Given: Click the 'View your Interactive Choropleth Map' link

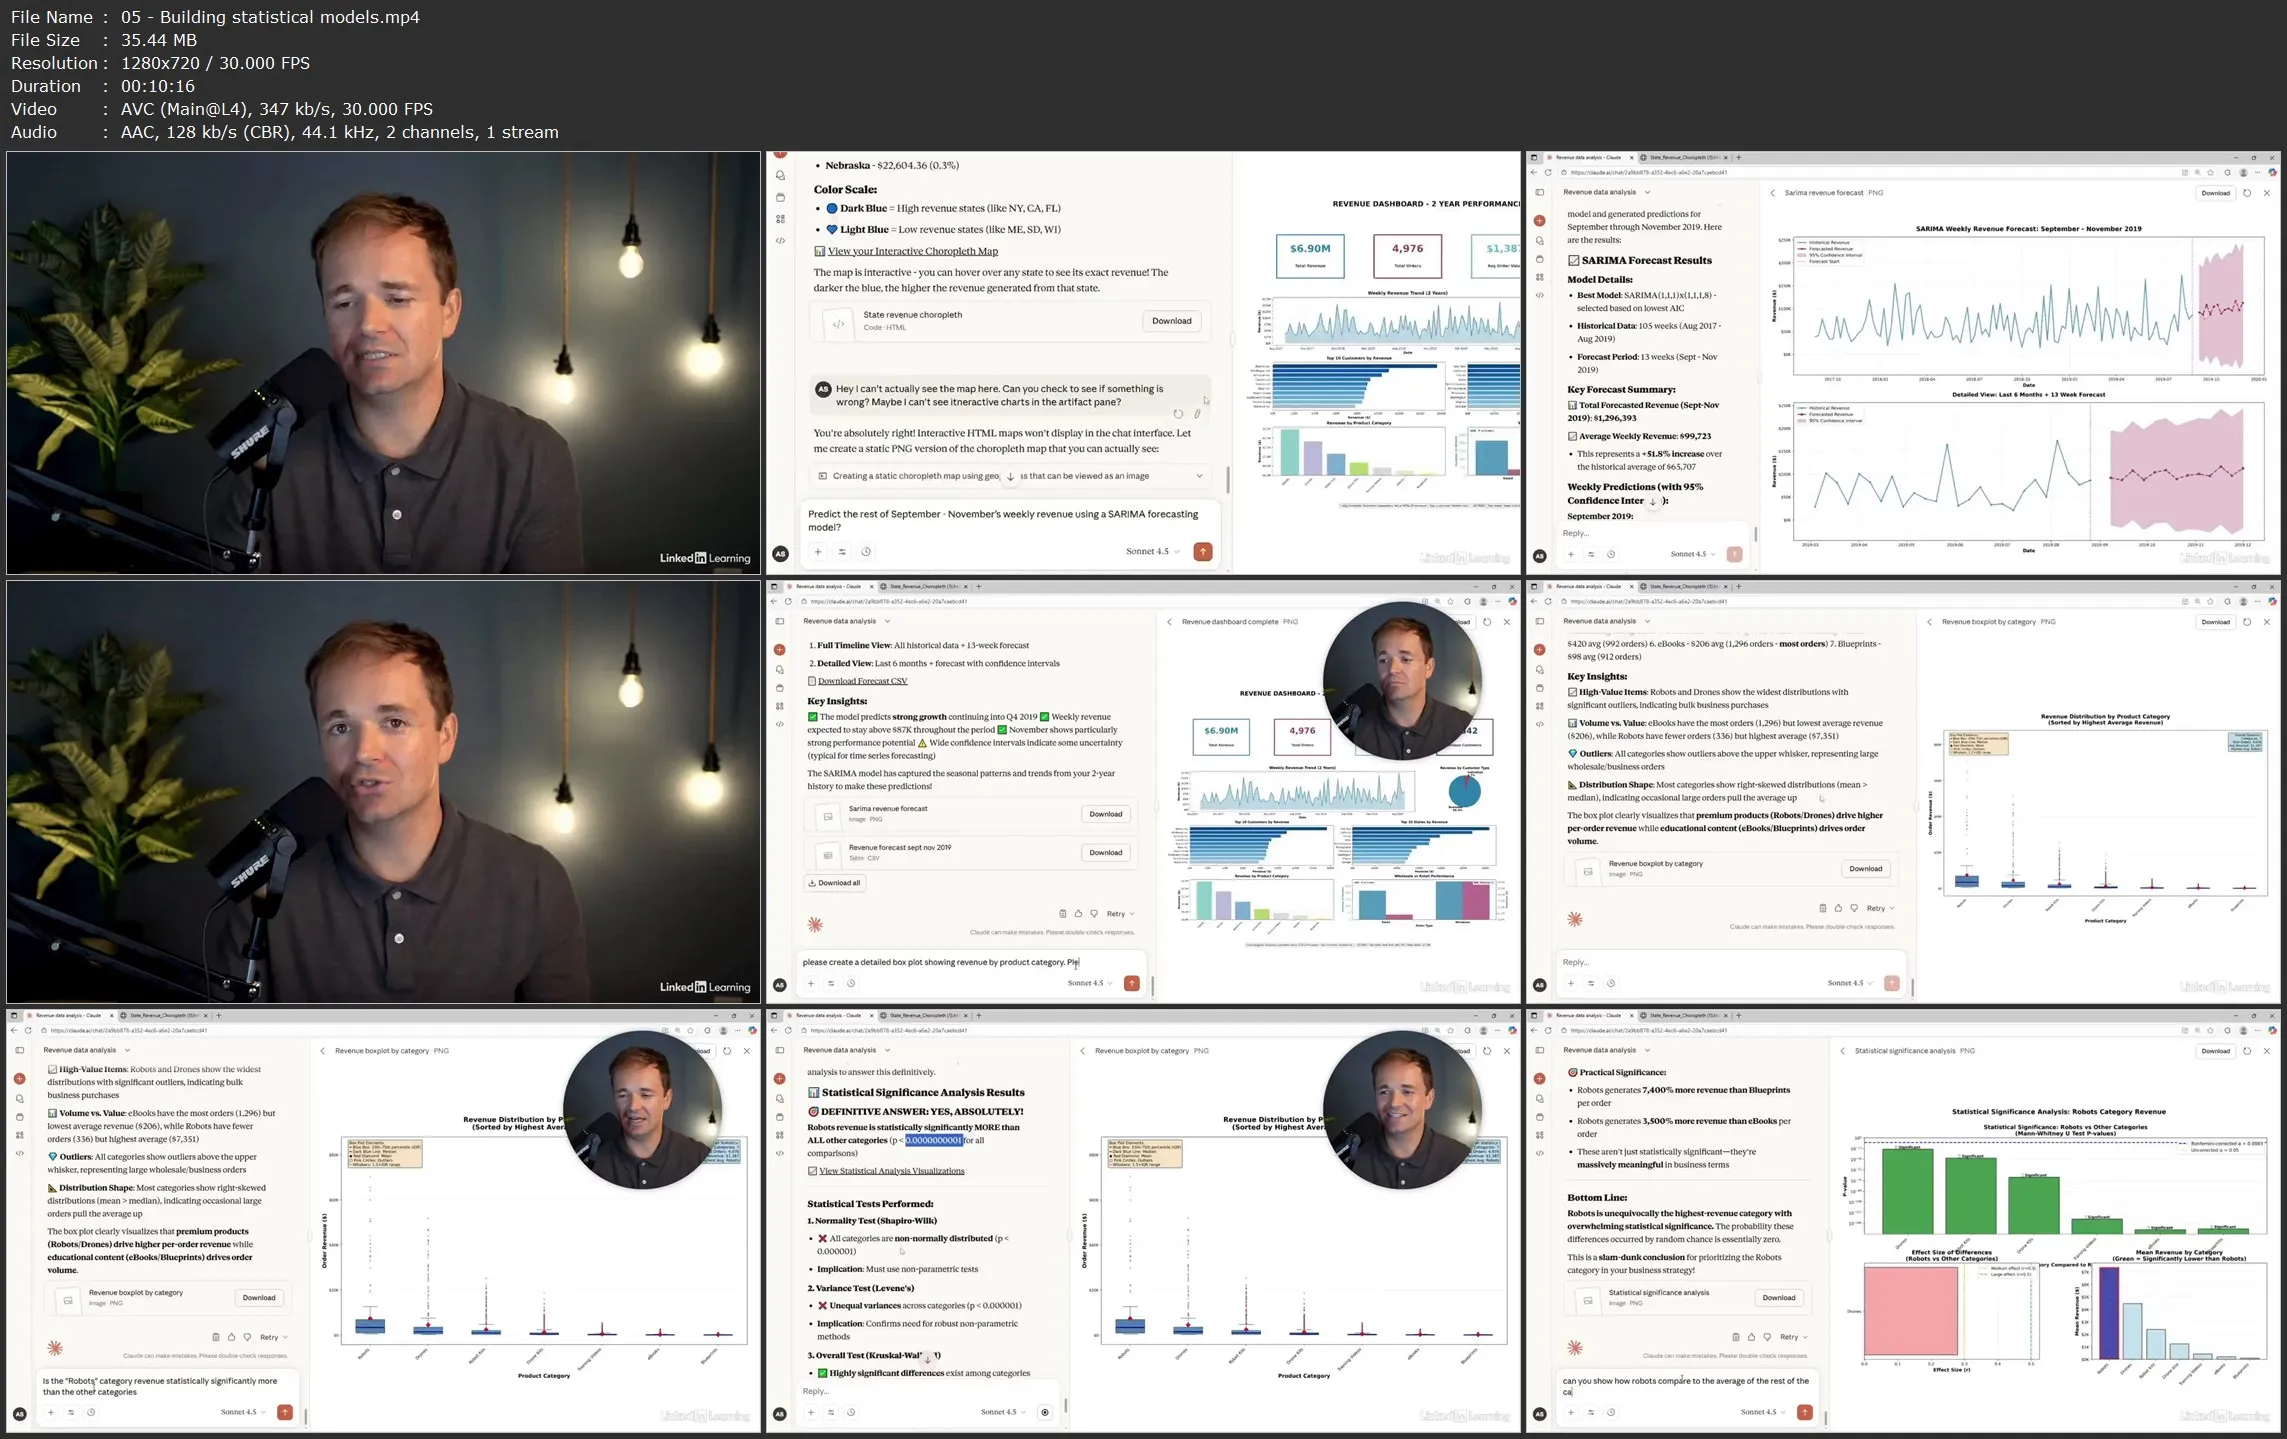Looking at the screenshot, I should click(910, 251).
